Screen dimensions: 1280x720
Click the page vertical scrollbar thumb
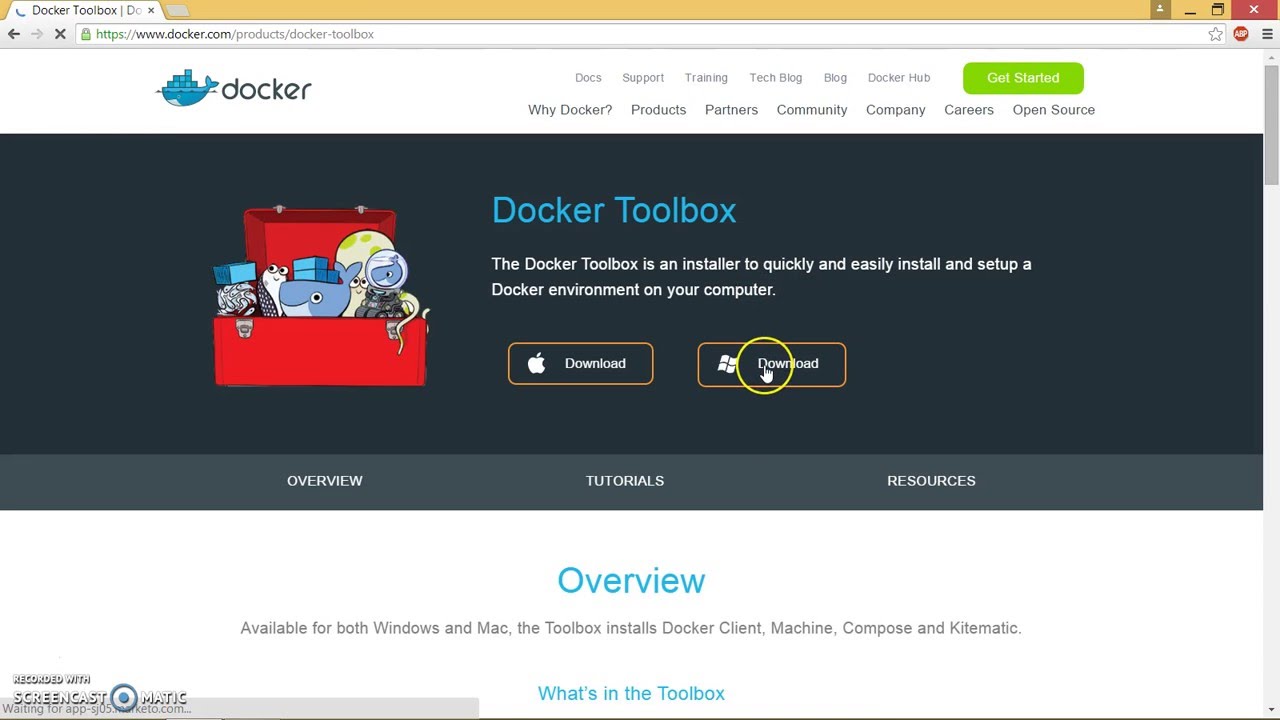point(1271,125)
